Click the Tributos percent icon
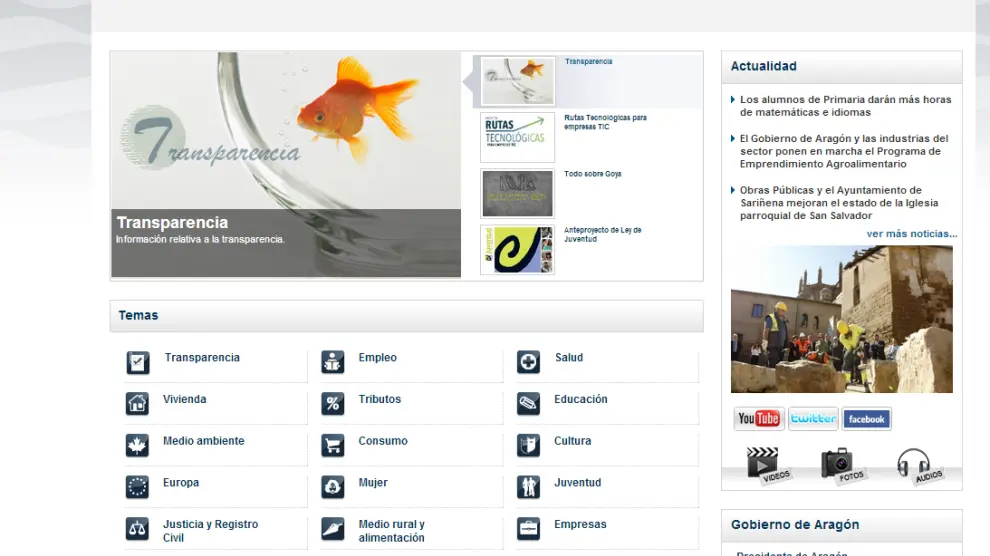 (x=333, y=404)
